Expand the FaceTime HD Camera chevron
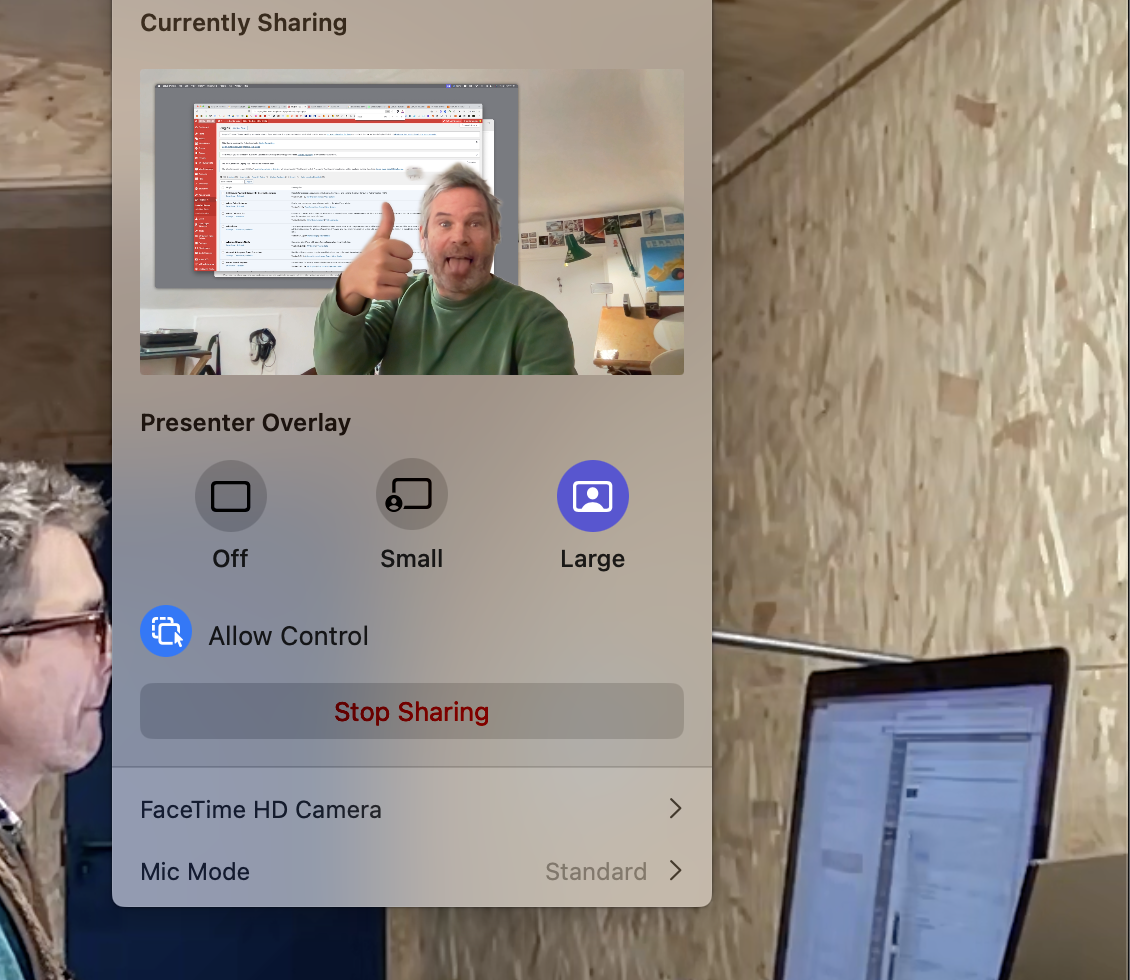Viewport: 1130px width, 980px height. (675, 809)
